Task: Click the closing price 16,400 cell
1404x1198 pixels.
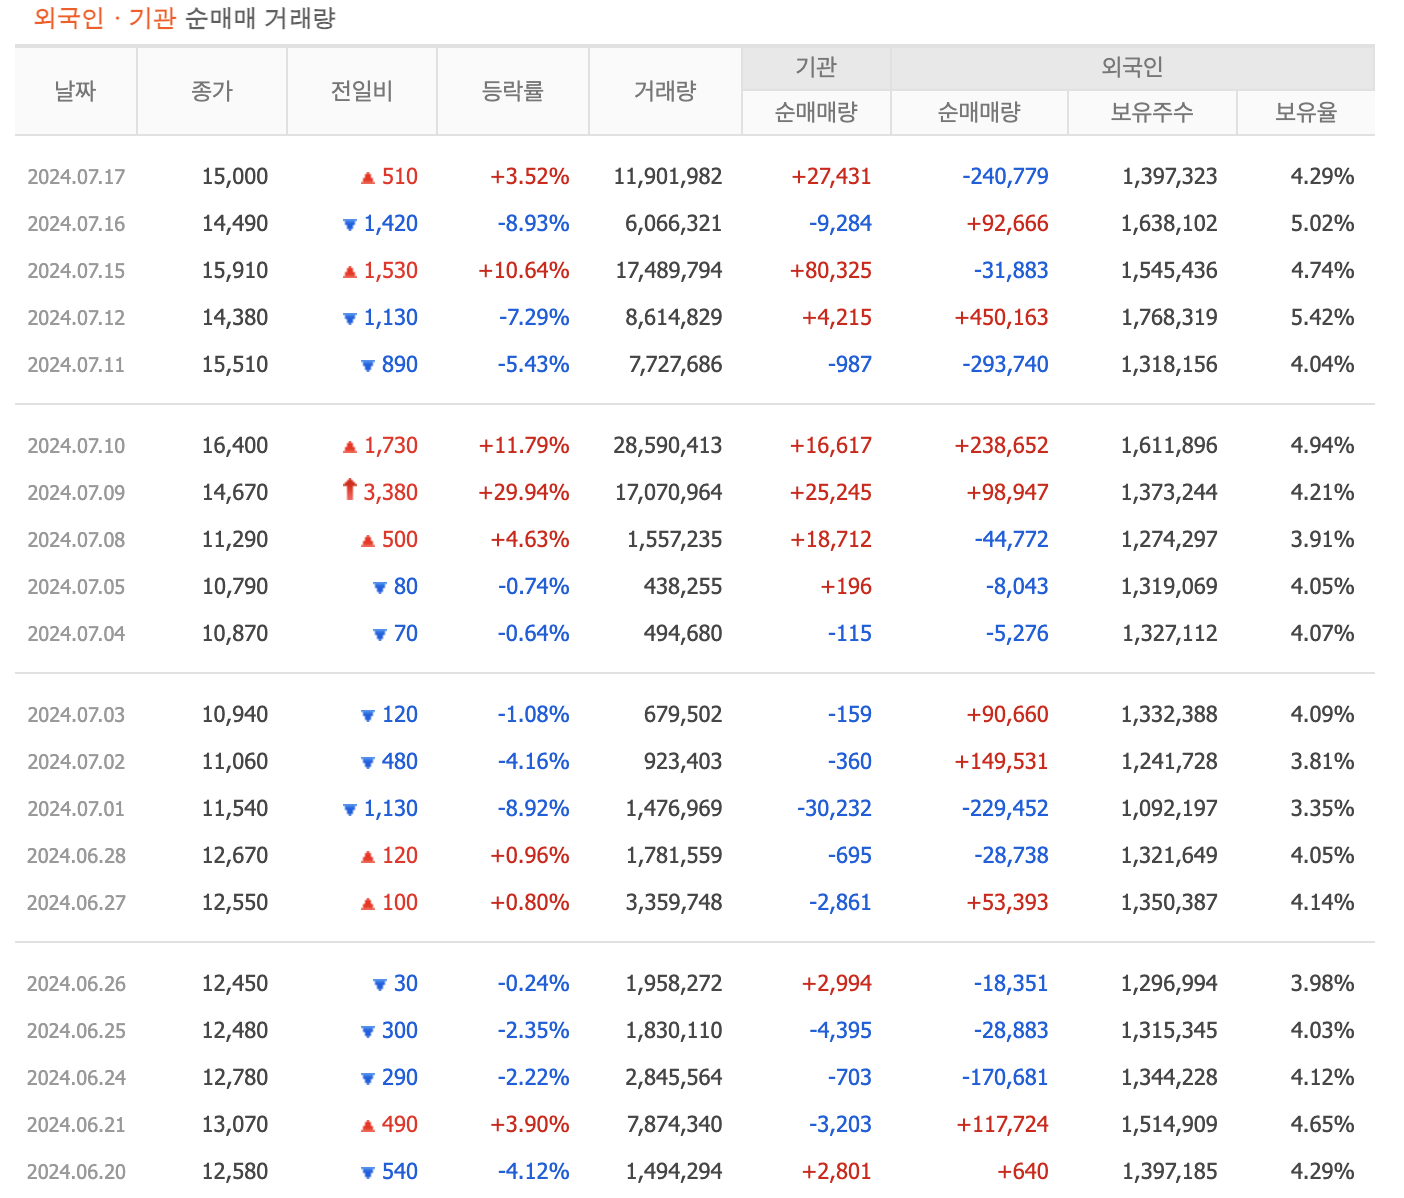Action: pyautogui.click(x=235, y=445)
